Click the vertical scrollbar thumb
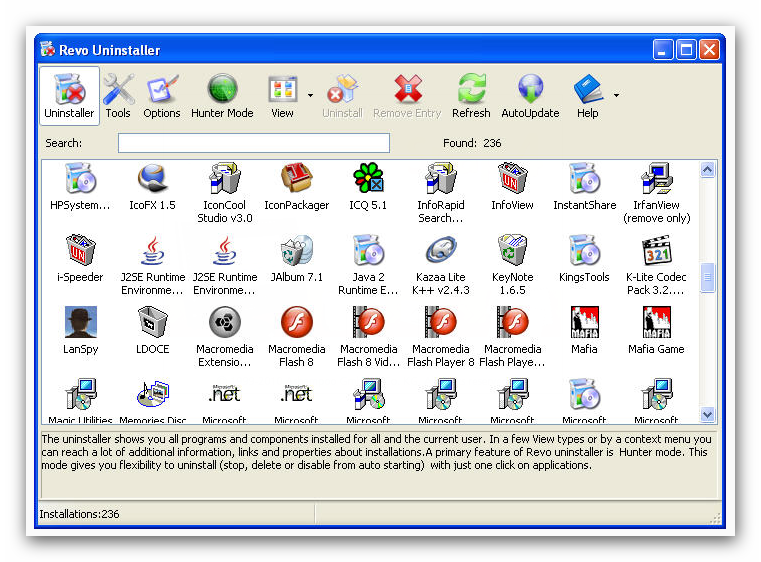The height and width of the screenshot is (562, 761). [708, 277]
